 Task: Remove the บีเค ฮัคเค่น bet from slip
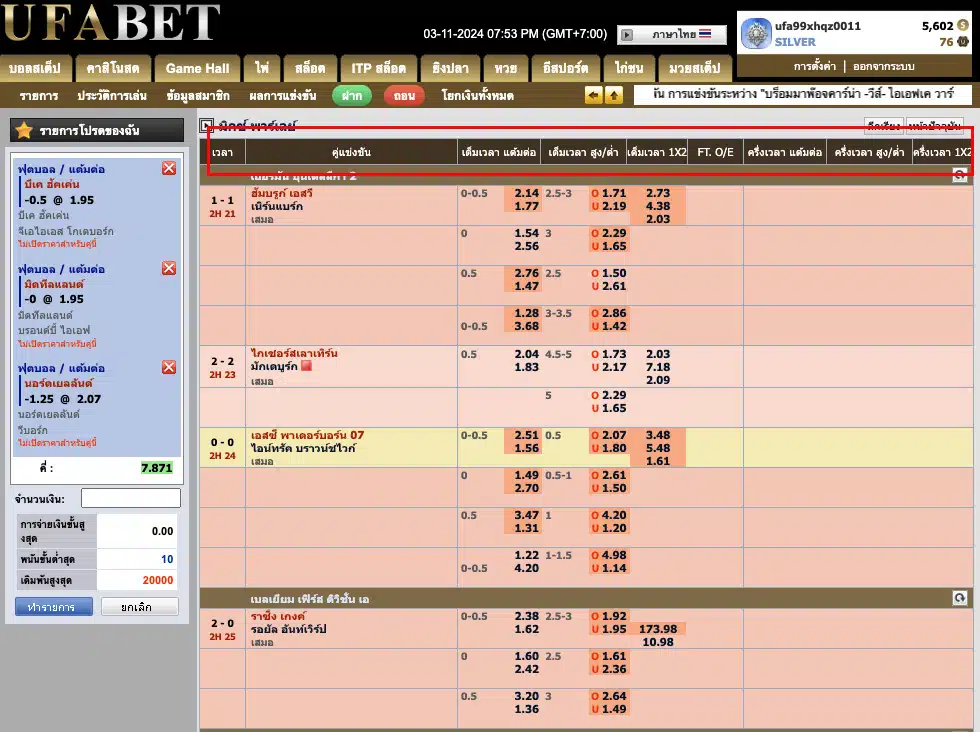point(169,169)
